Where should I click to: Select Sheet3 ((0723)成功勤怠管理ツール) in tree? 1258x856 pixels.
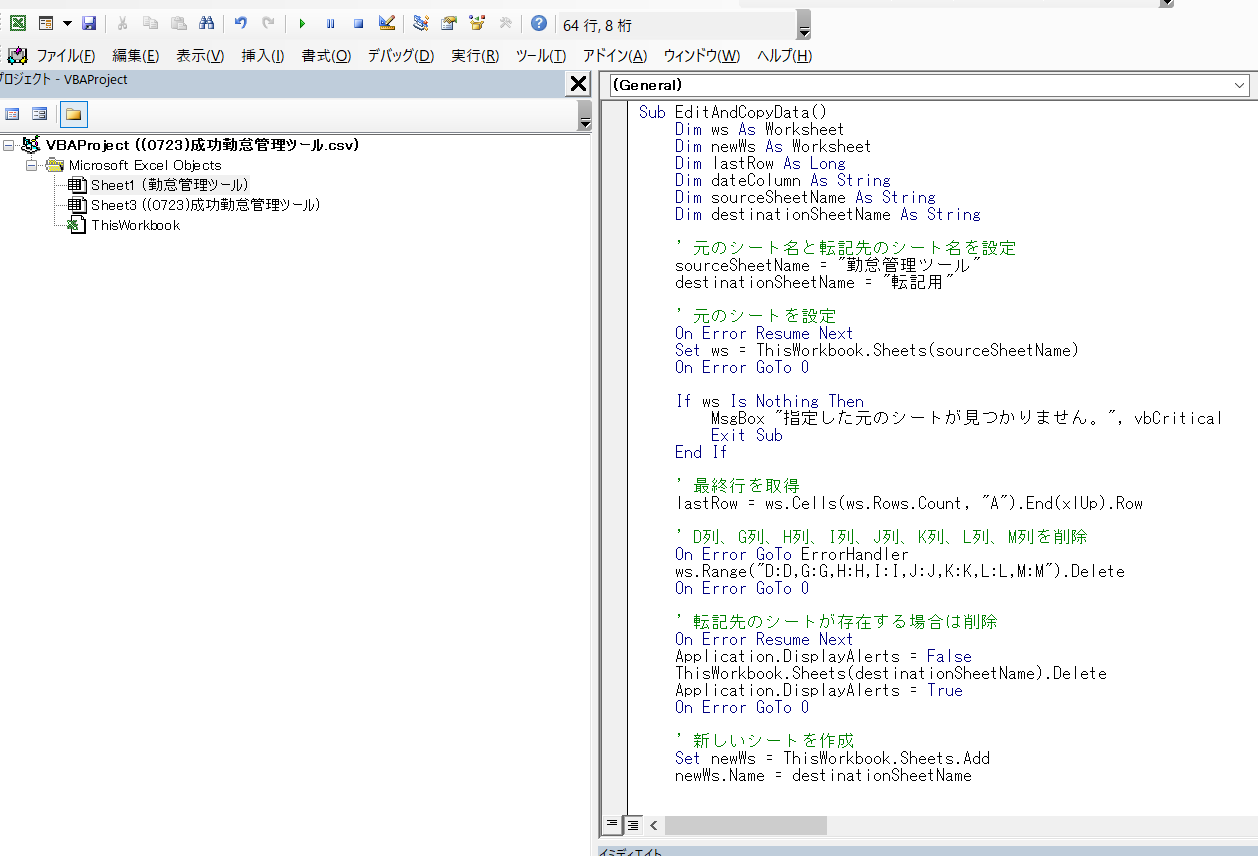(x=205, y=205)
